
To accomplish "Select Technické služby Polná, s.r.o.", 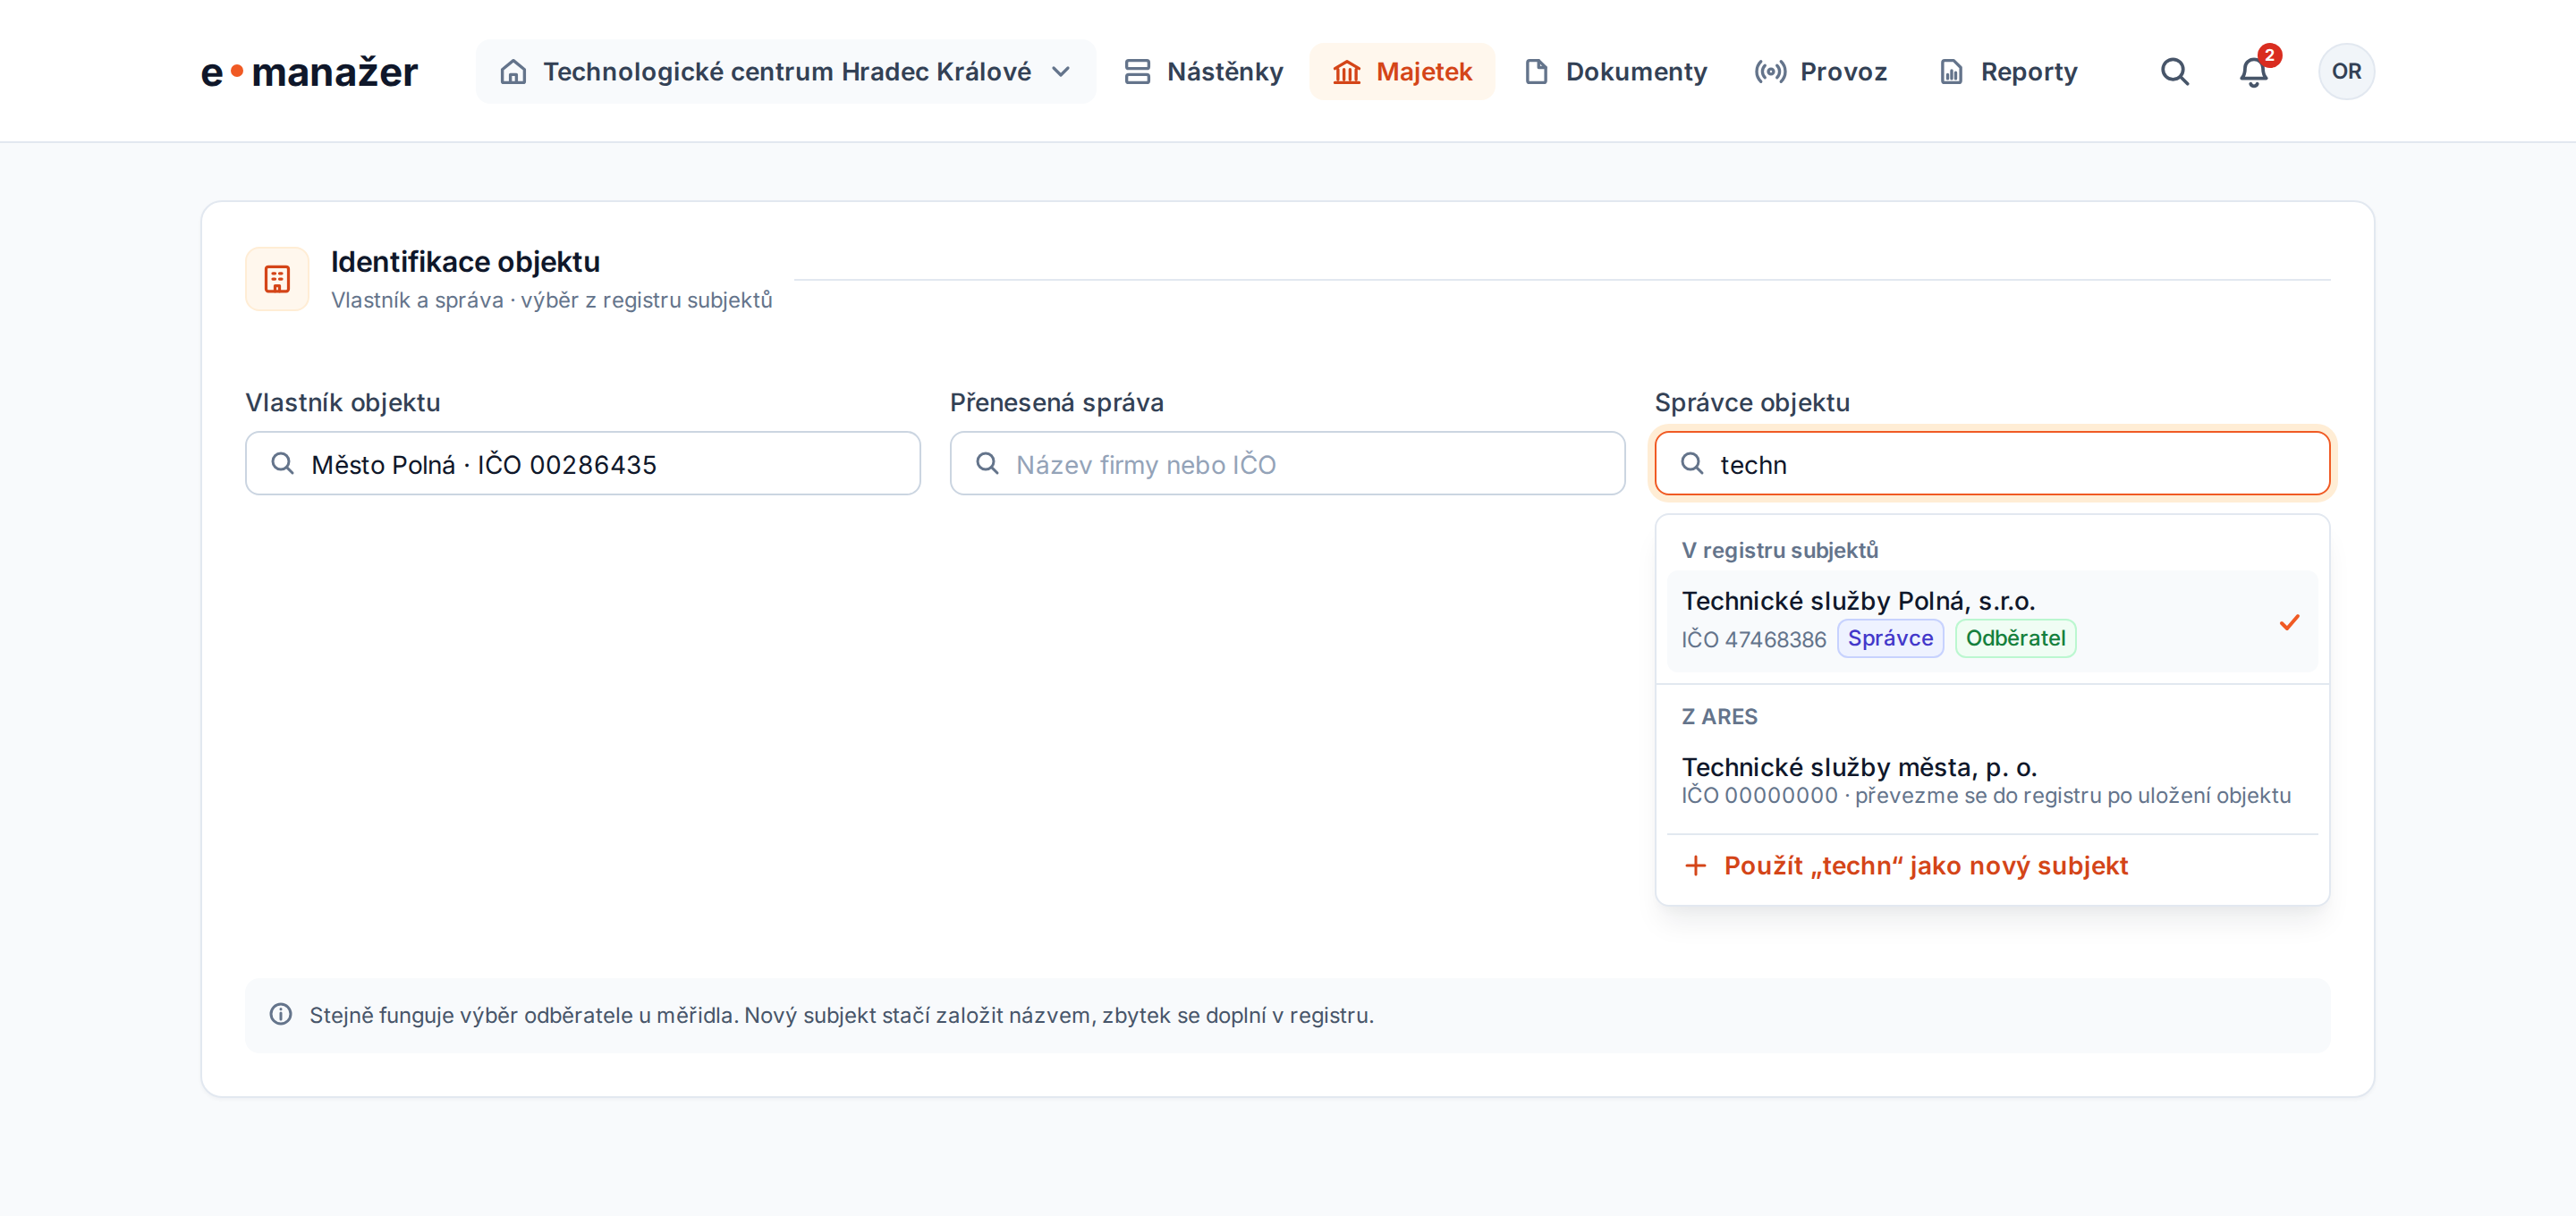I will 1992,621.
